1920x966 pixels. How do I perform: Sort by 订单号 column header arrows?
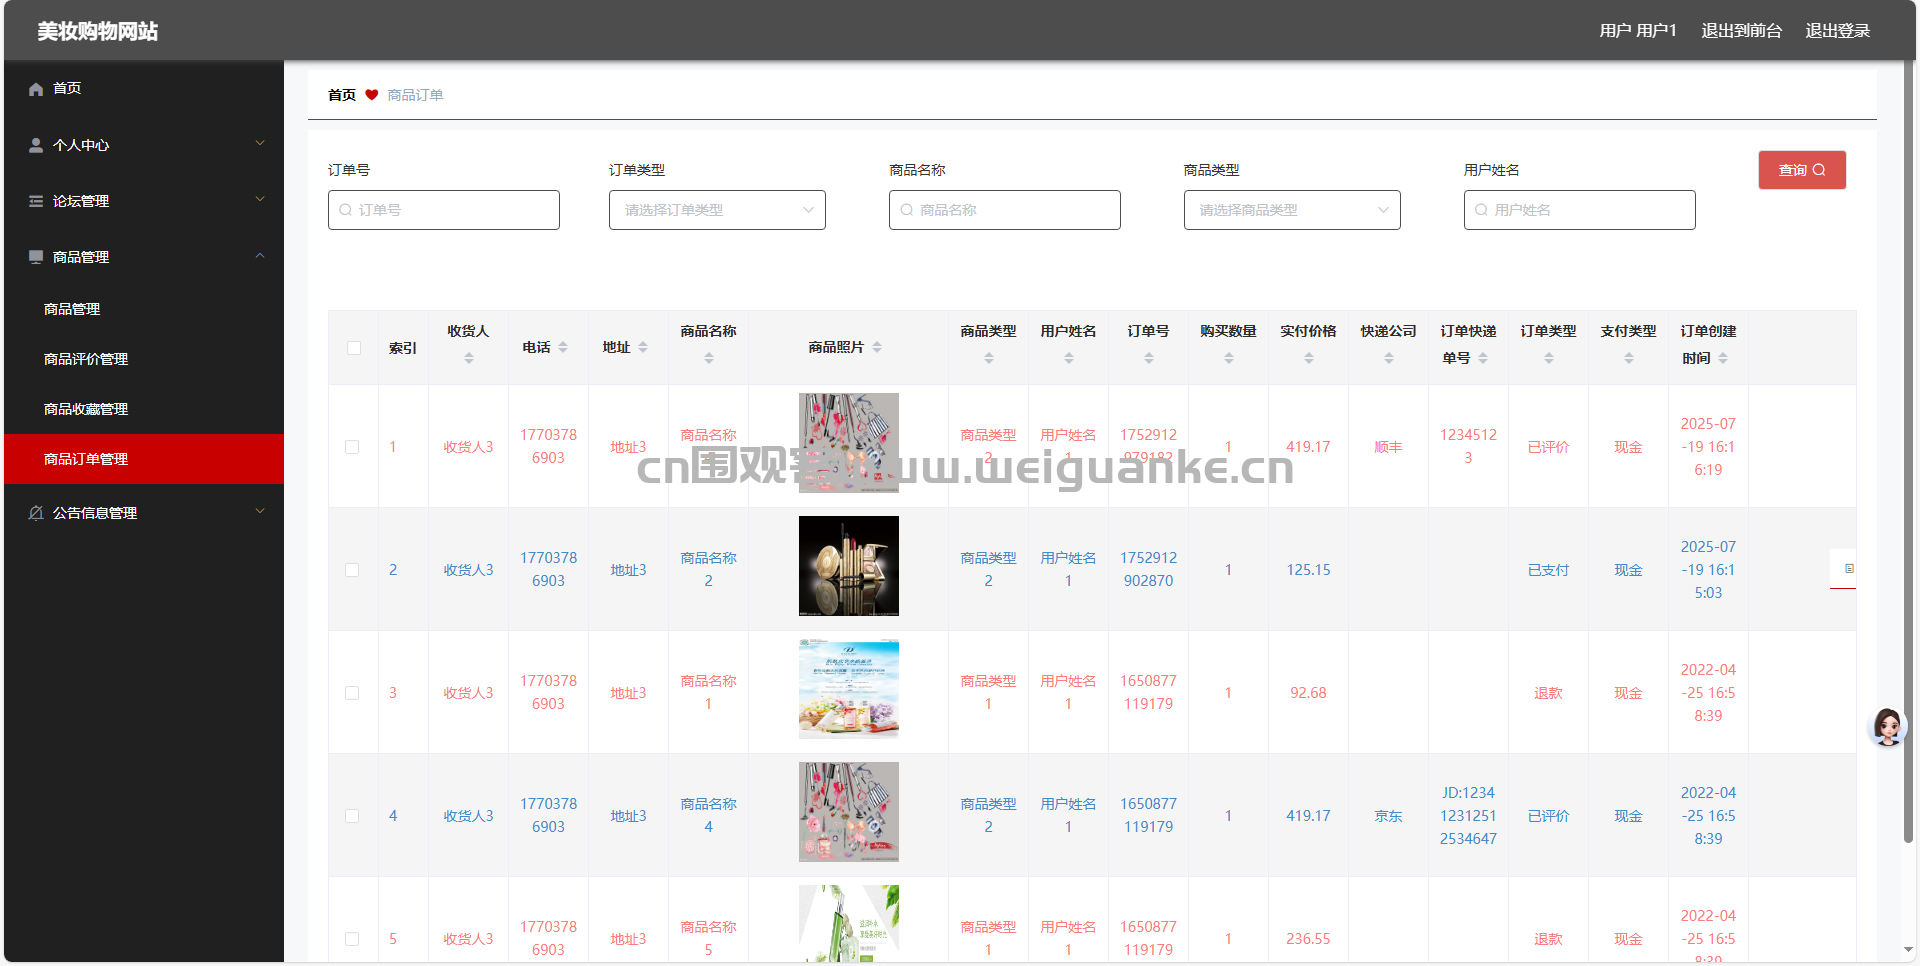1149,358
